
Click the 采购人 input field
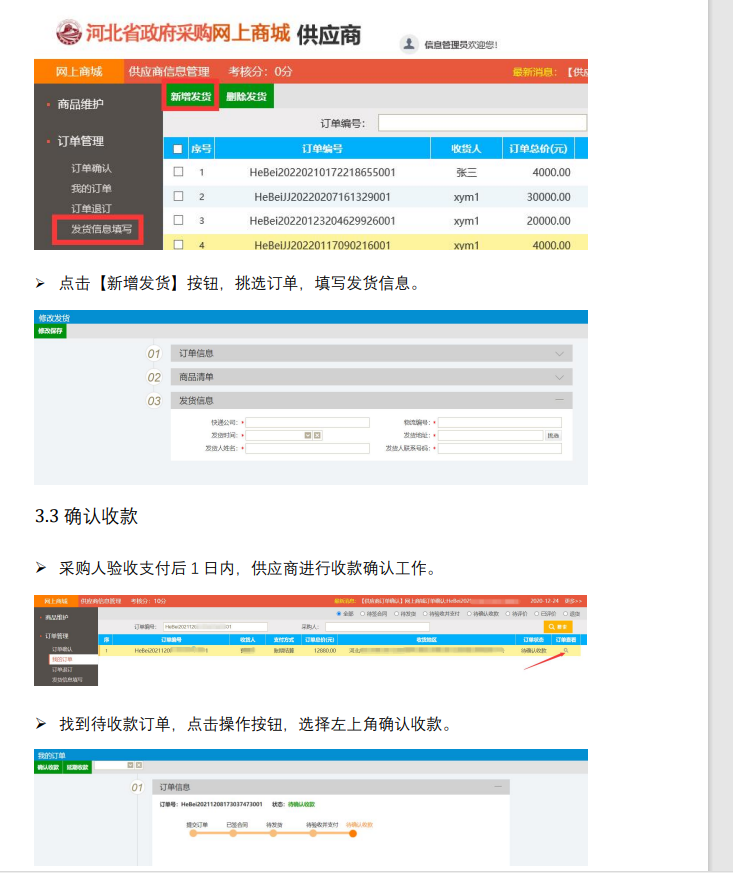(377, 627)
